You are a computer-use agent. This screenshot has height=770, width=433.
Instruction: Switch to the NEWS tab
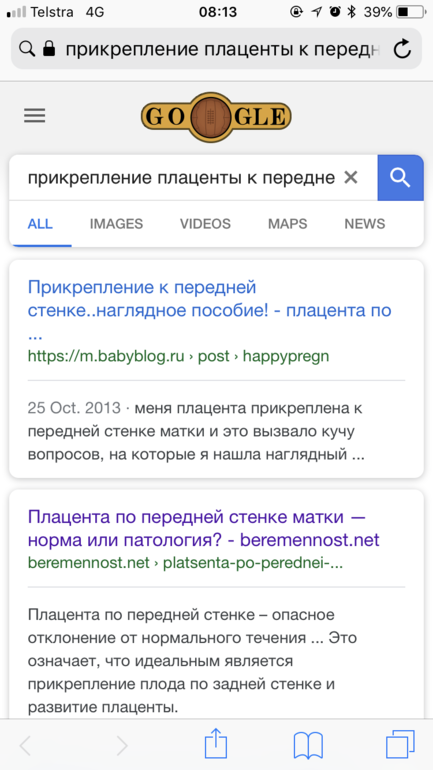tap(365, 224)
